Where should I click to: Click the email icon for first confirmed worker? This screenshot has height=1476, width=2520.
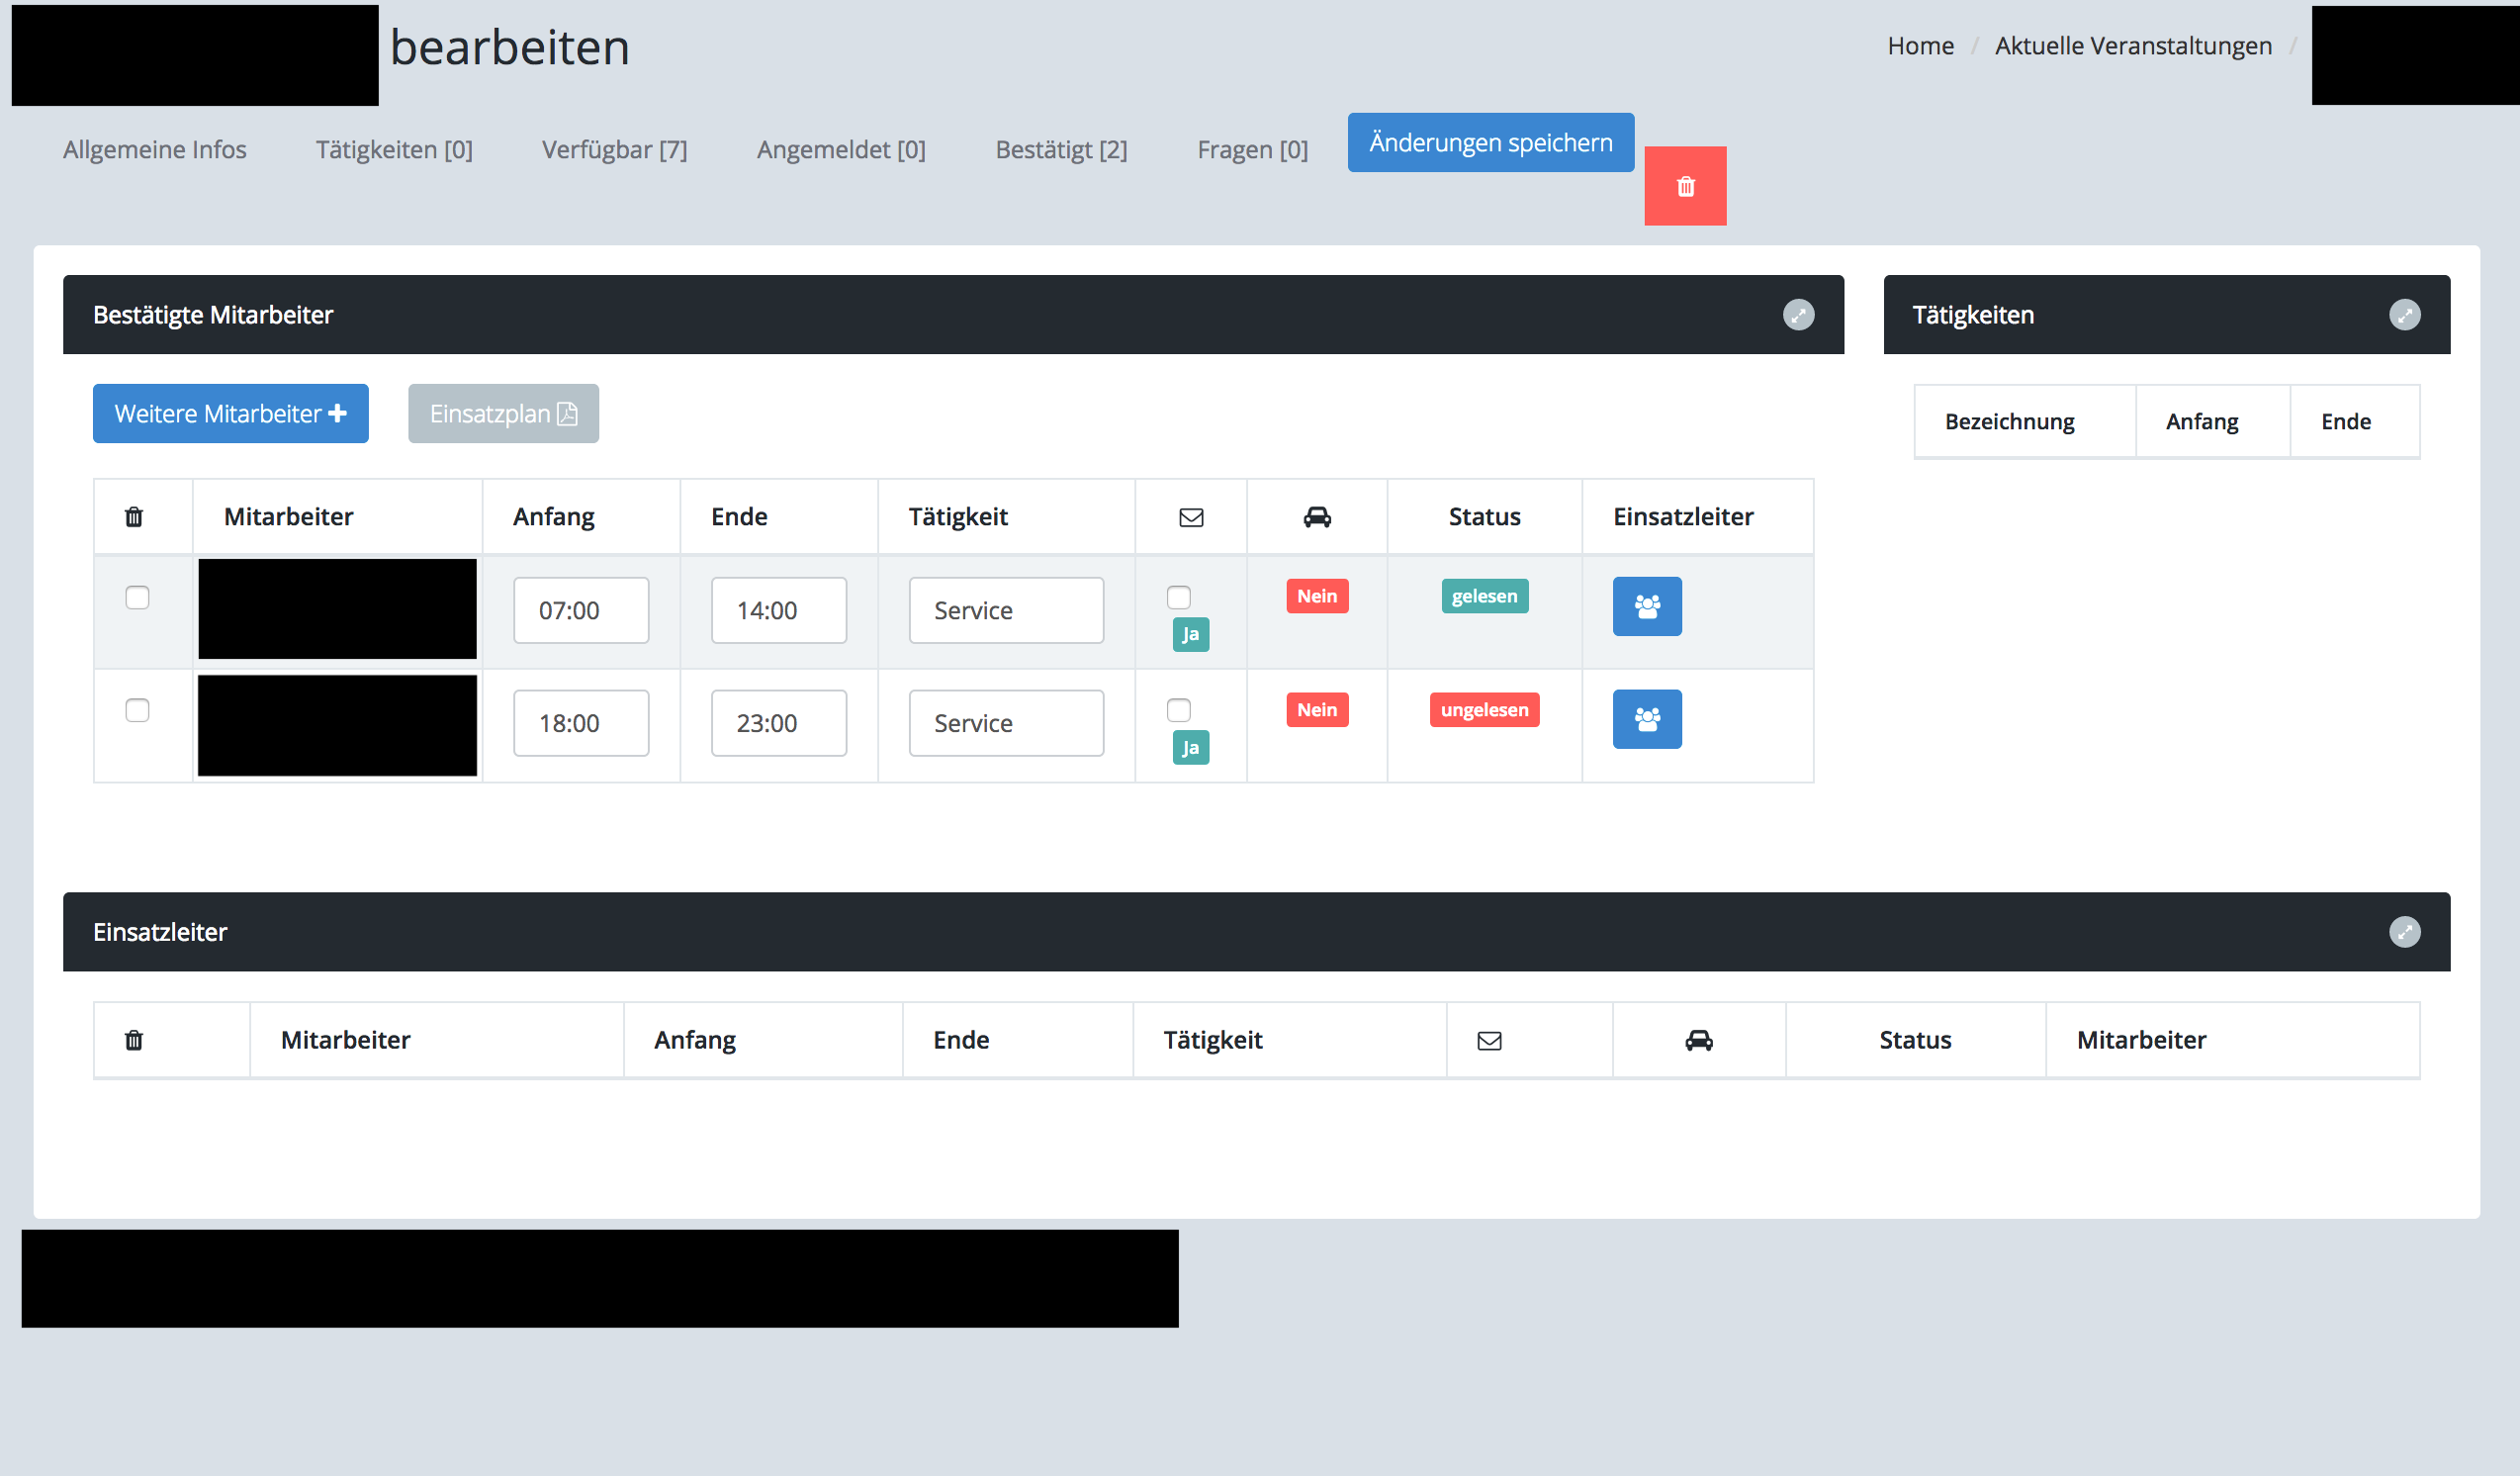click(1180, 596)
